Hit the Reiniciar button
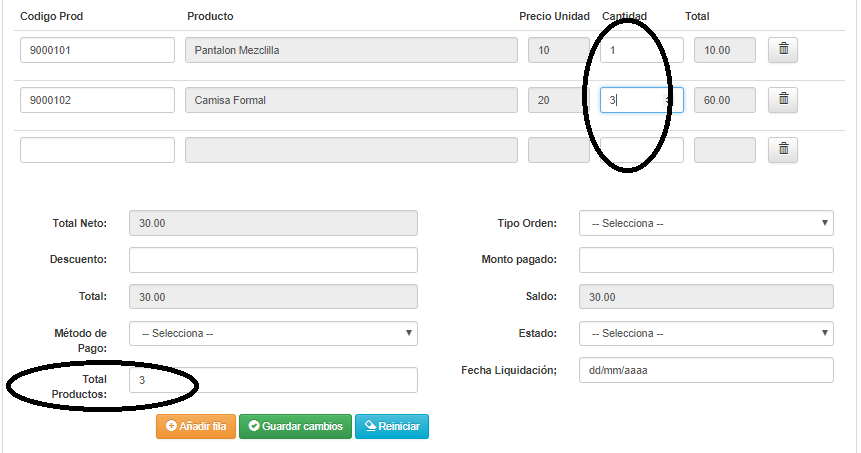This screenshot has width=861, height=453. 391,426
